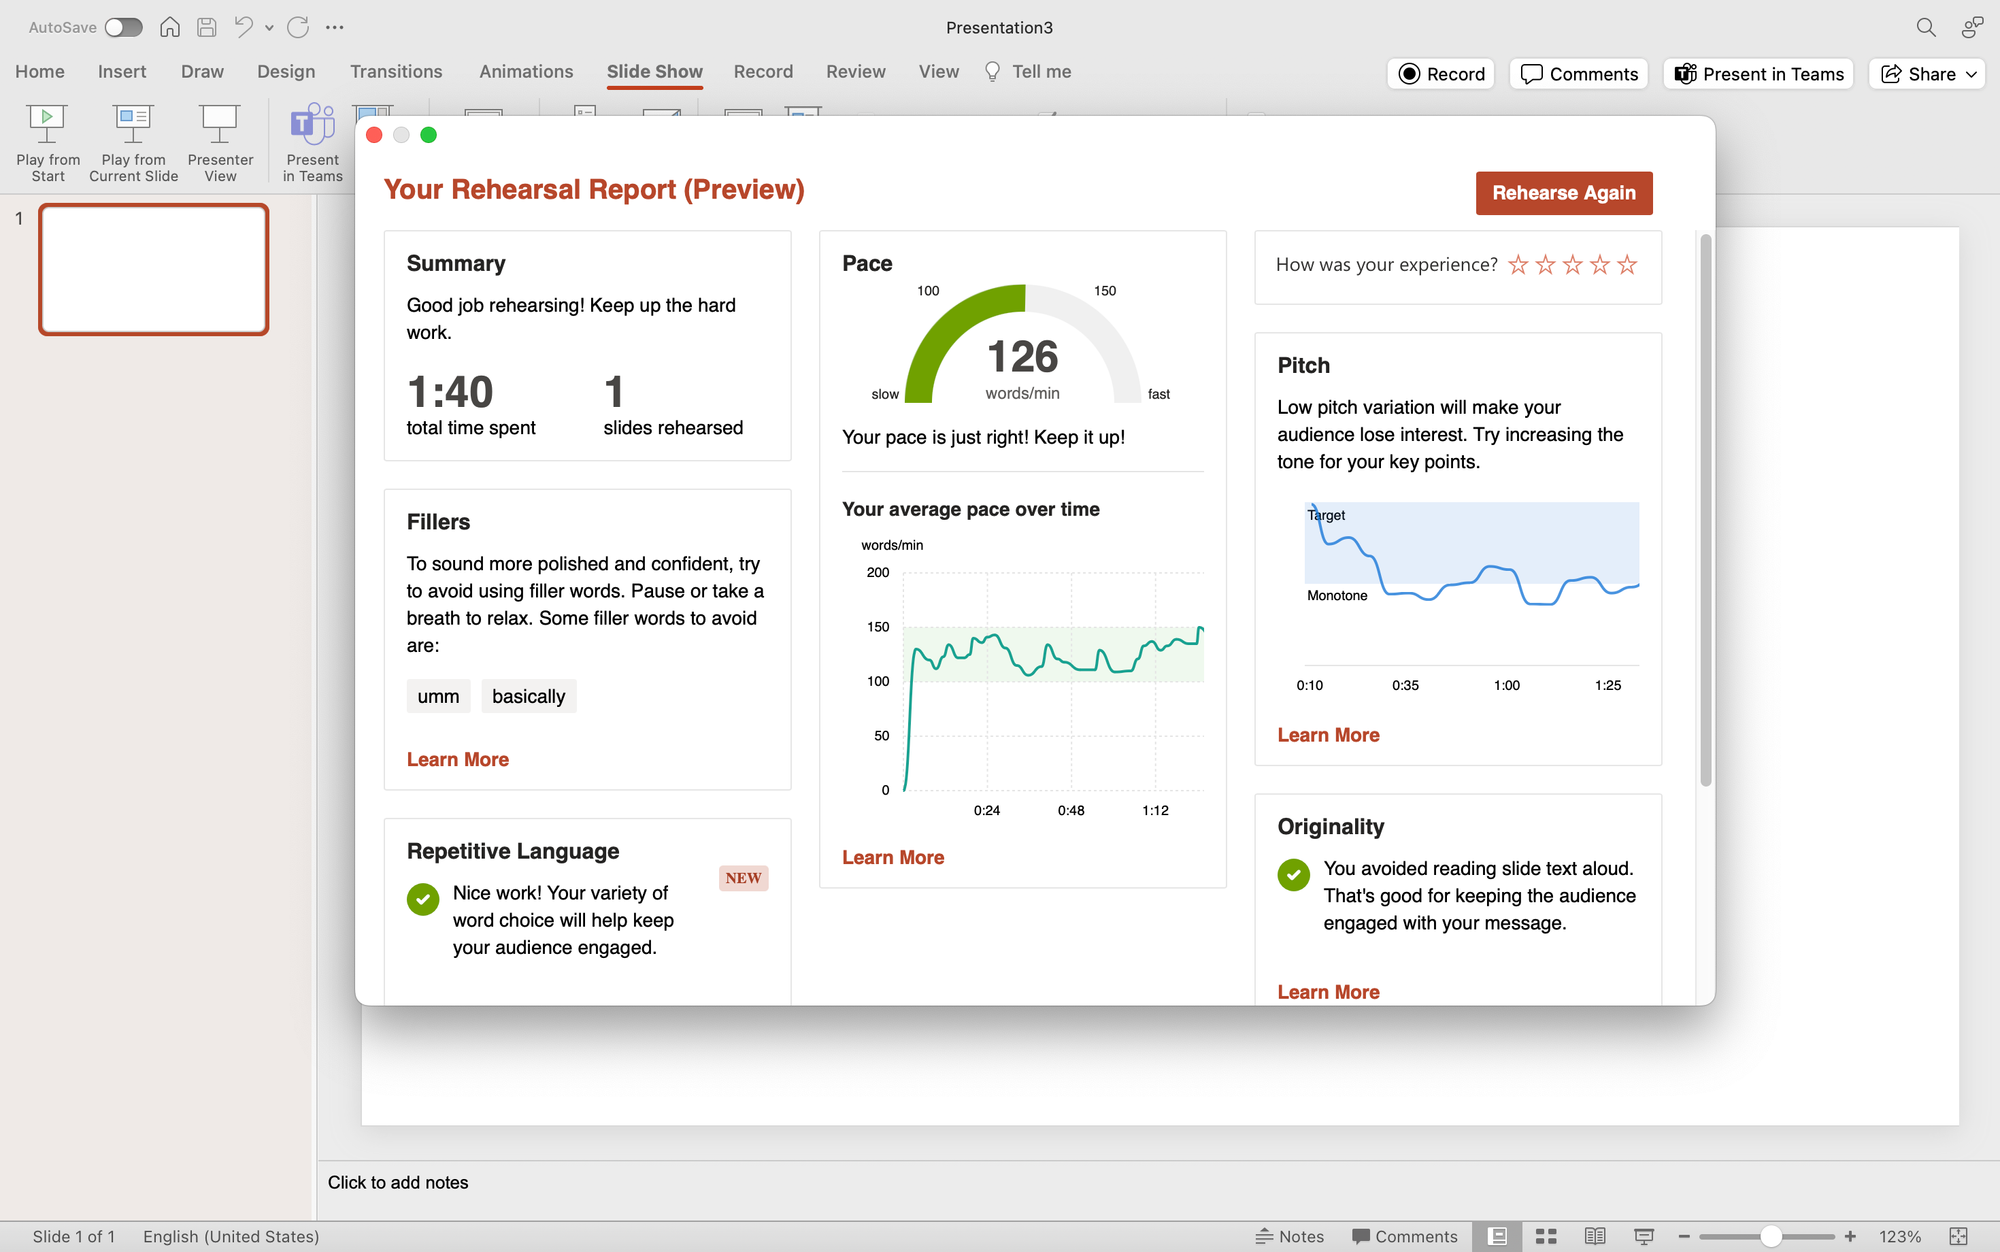Click Play from Current Slide icon
Screen dimensions: 2000x1252
click(x=133, y=124)
